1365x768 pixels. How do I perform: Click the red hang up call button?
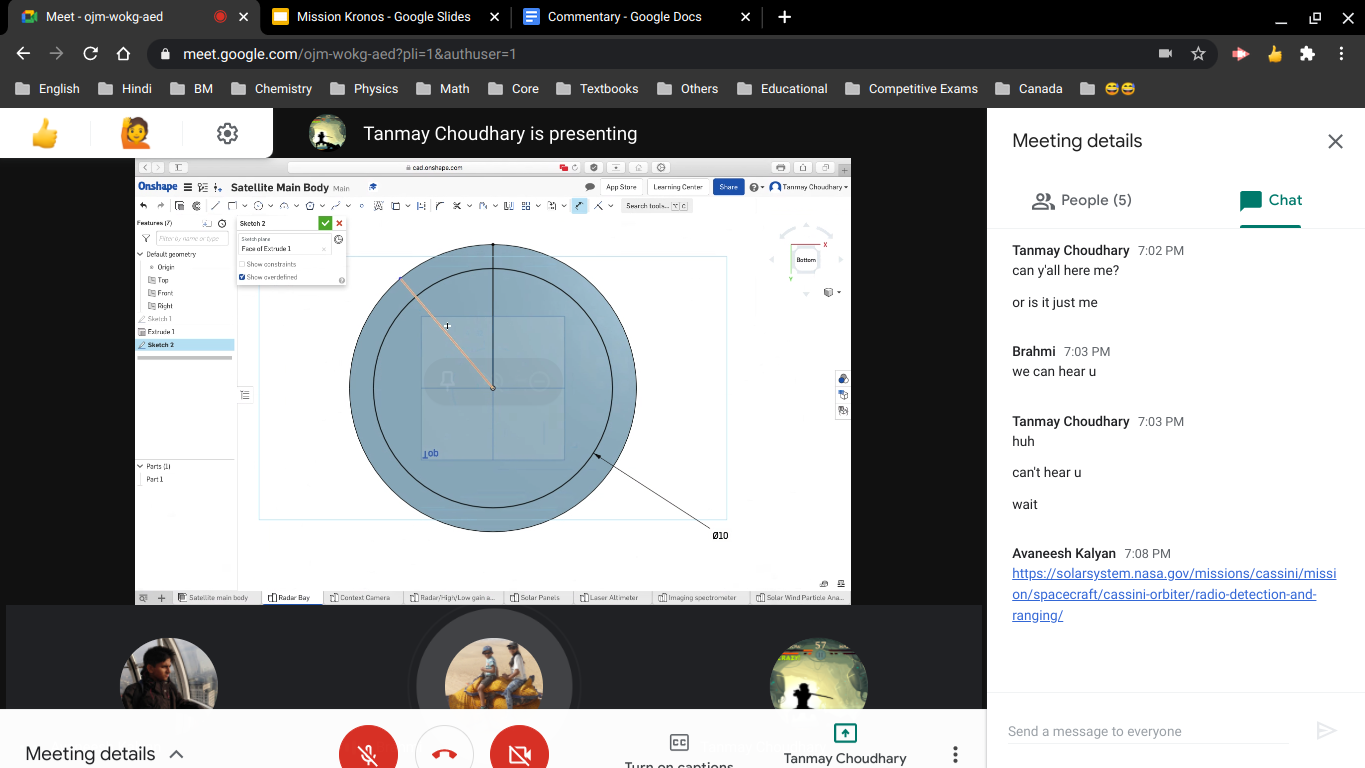444,752
